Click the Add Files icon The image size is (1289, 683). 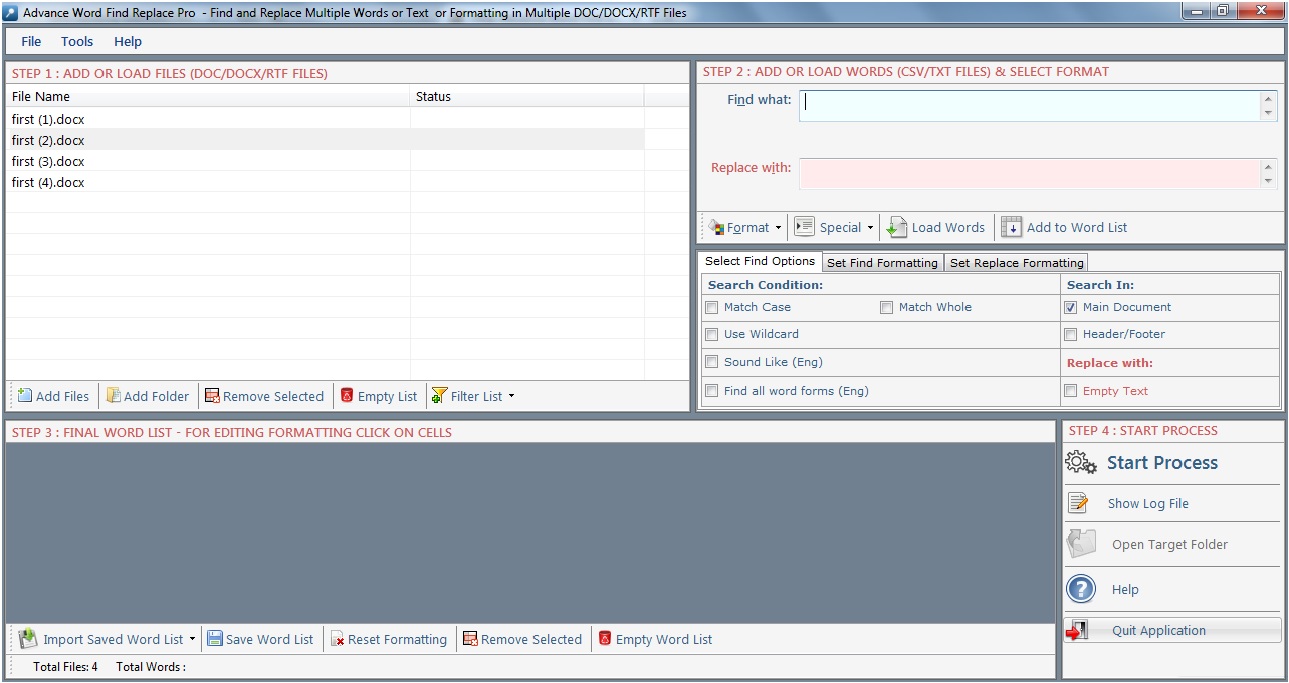25,396
